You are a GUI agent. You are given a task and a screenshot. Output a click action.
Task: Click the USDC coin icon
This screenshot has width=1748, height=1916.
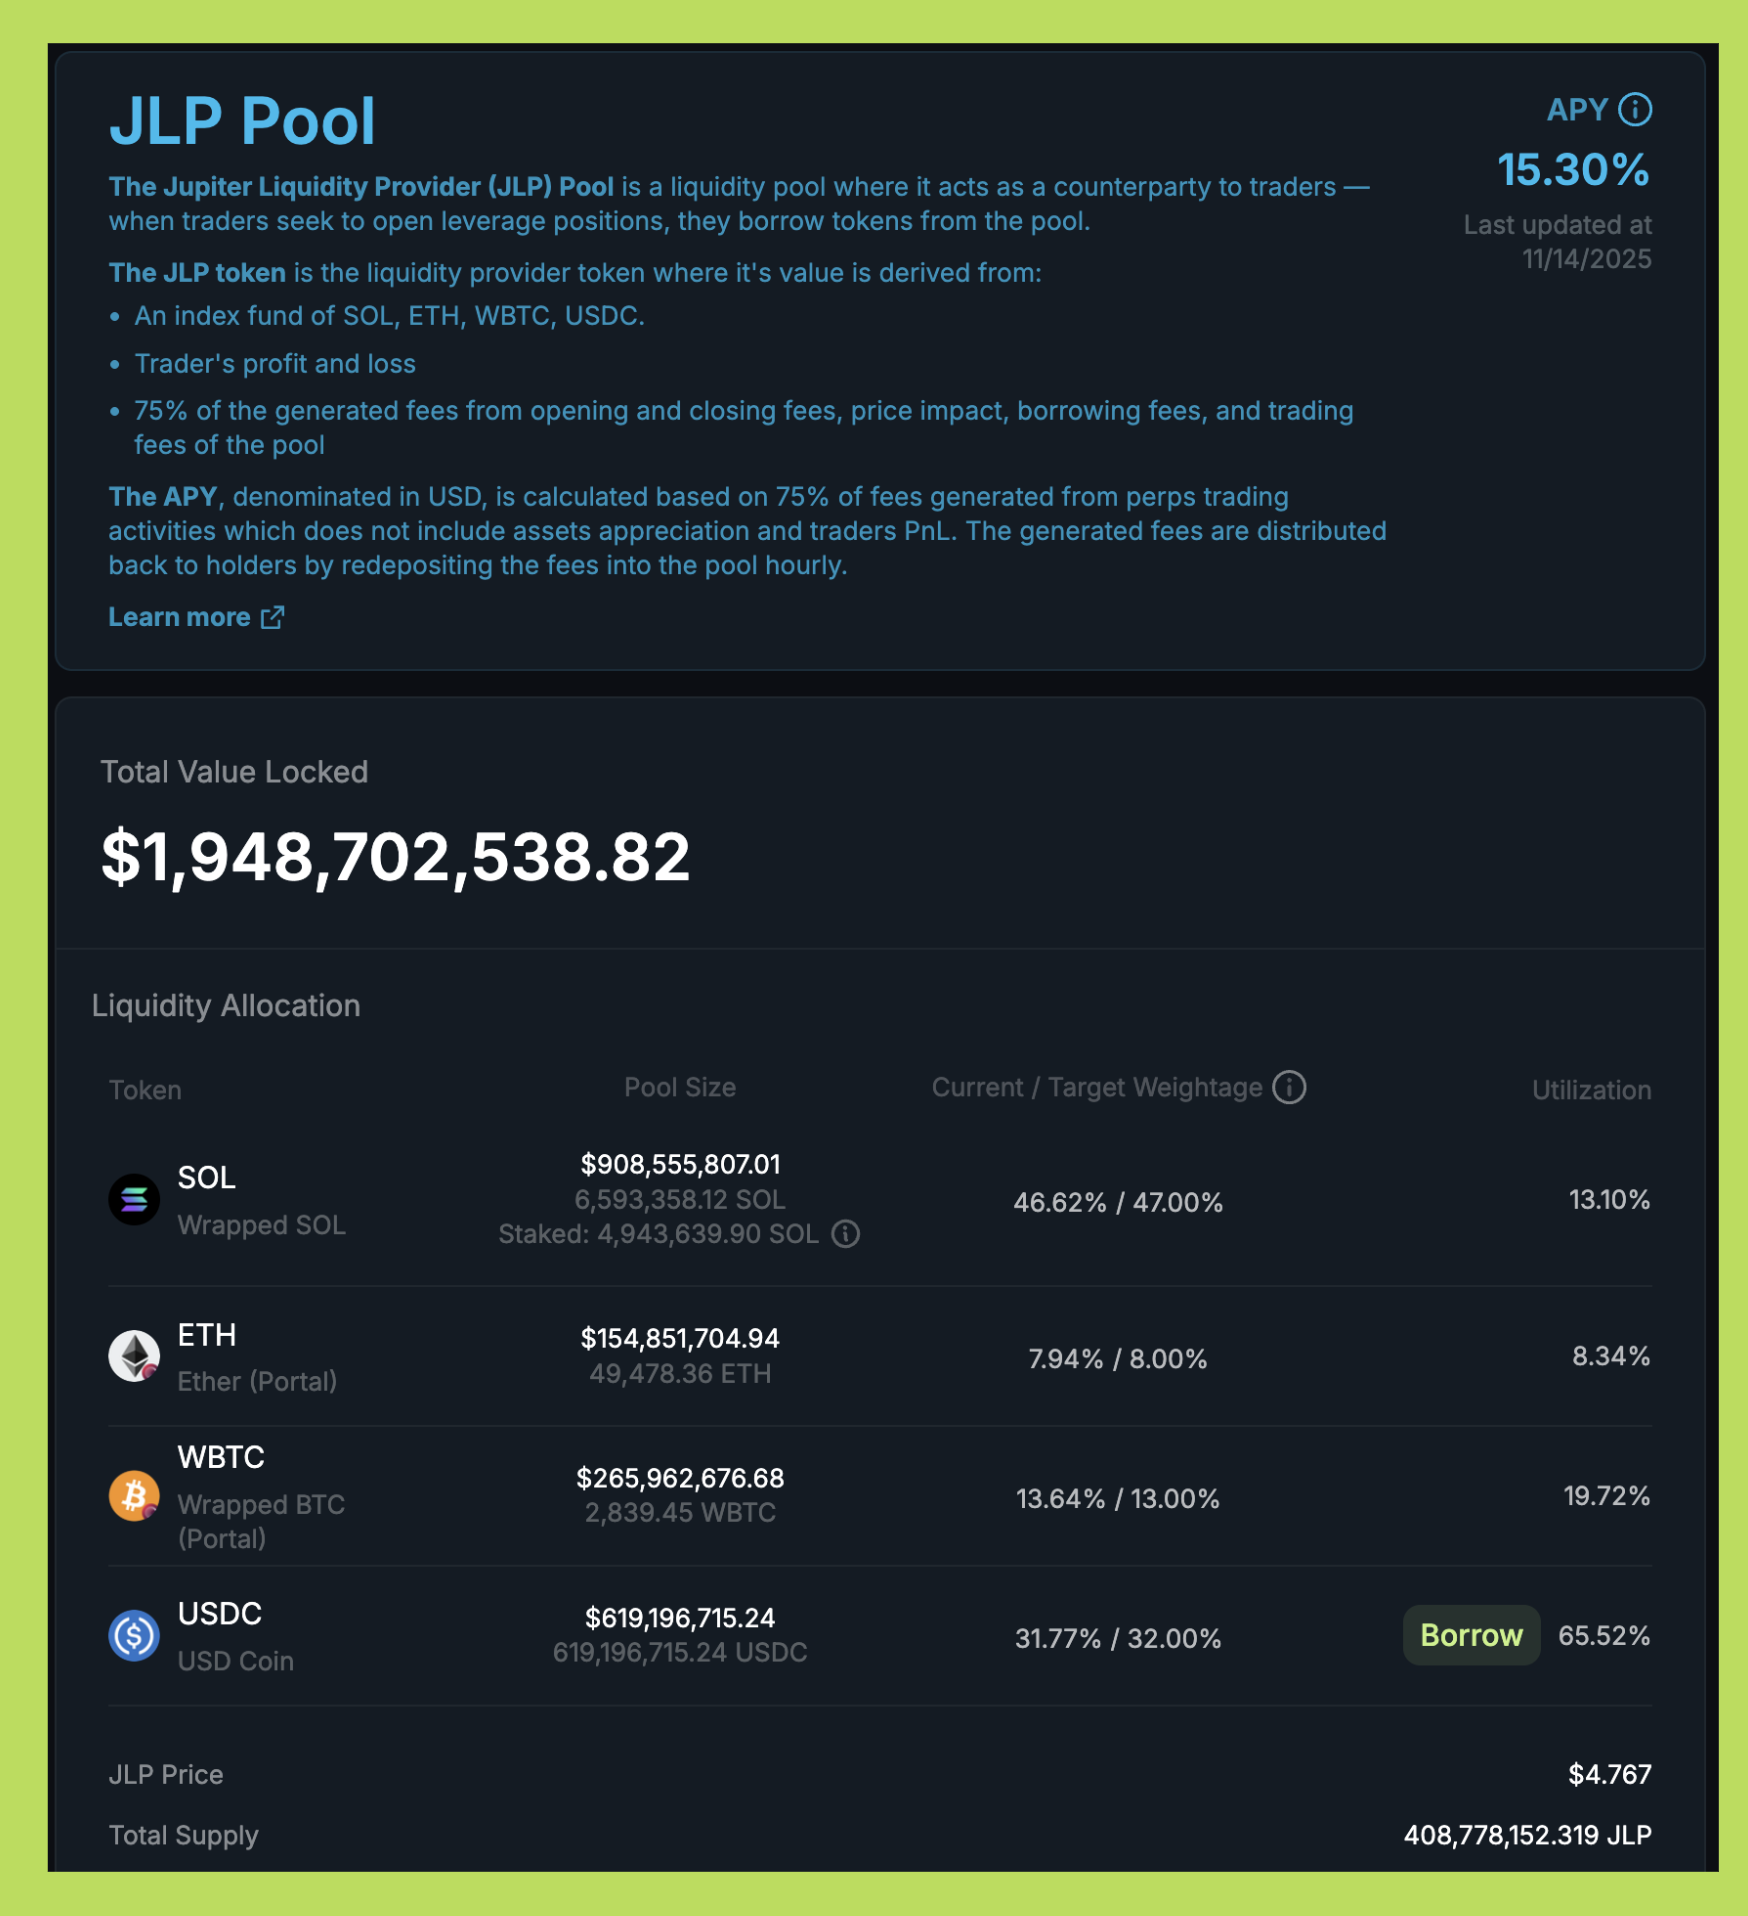[133, 1636]
